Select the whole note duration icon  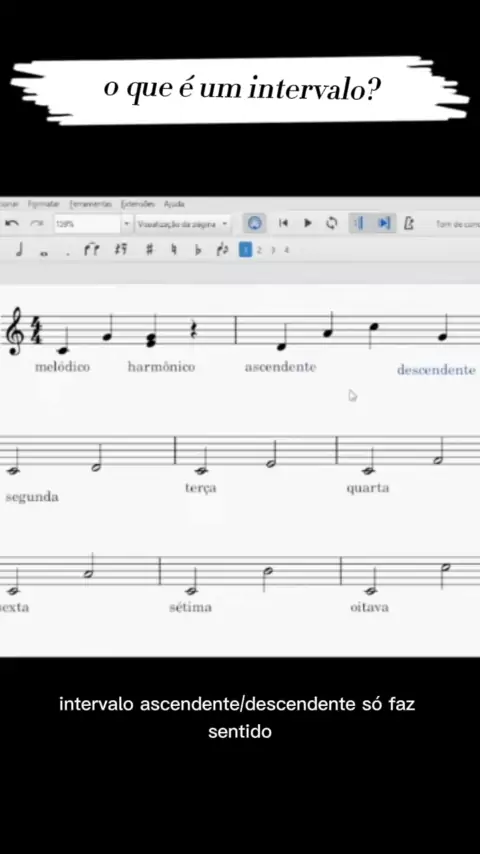tap(44, 252)
